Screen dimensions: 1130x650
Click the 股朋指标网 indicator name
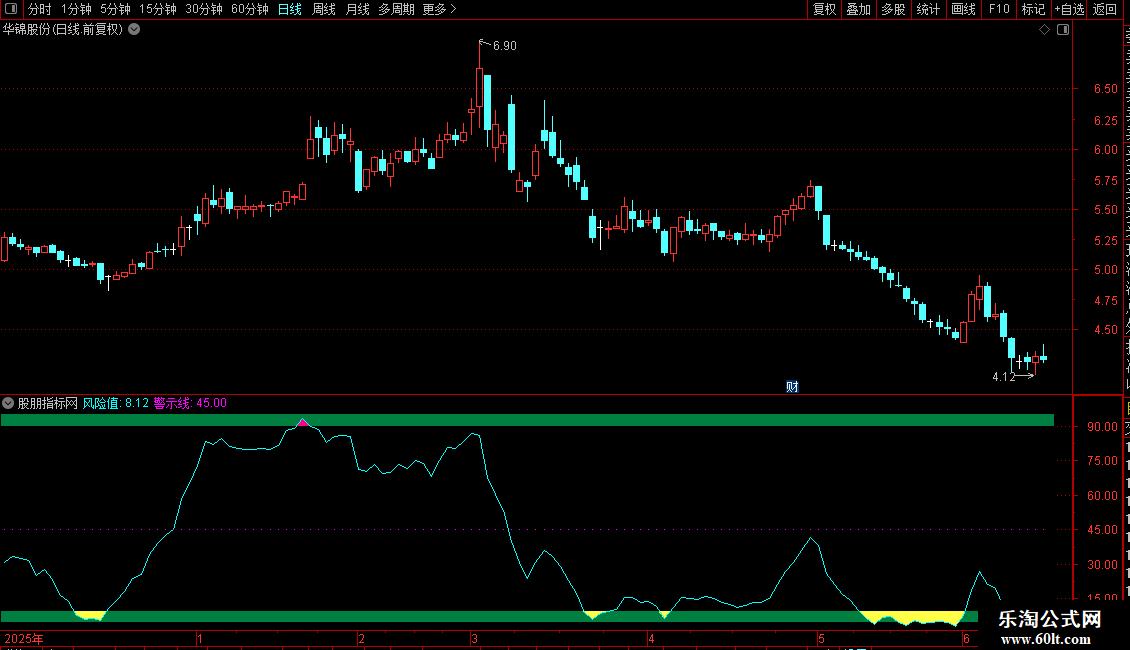48,403
